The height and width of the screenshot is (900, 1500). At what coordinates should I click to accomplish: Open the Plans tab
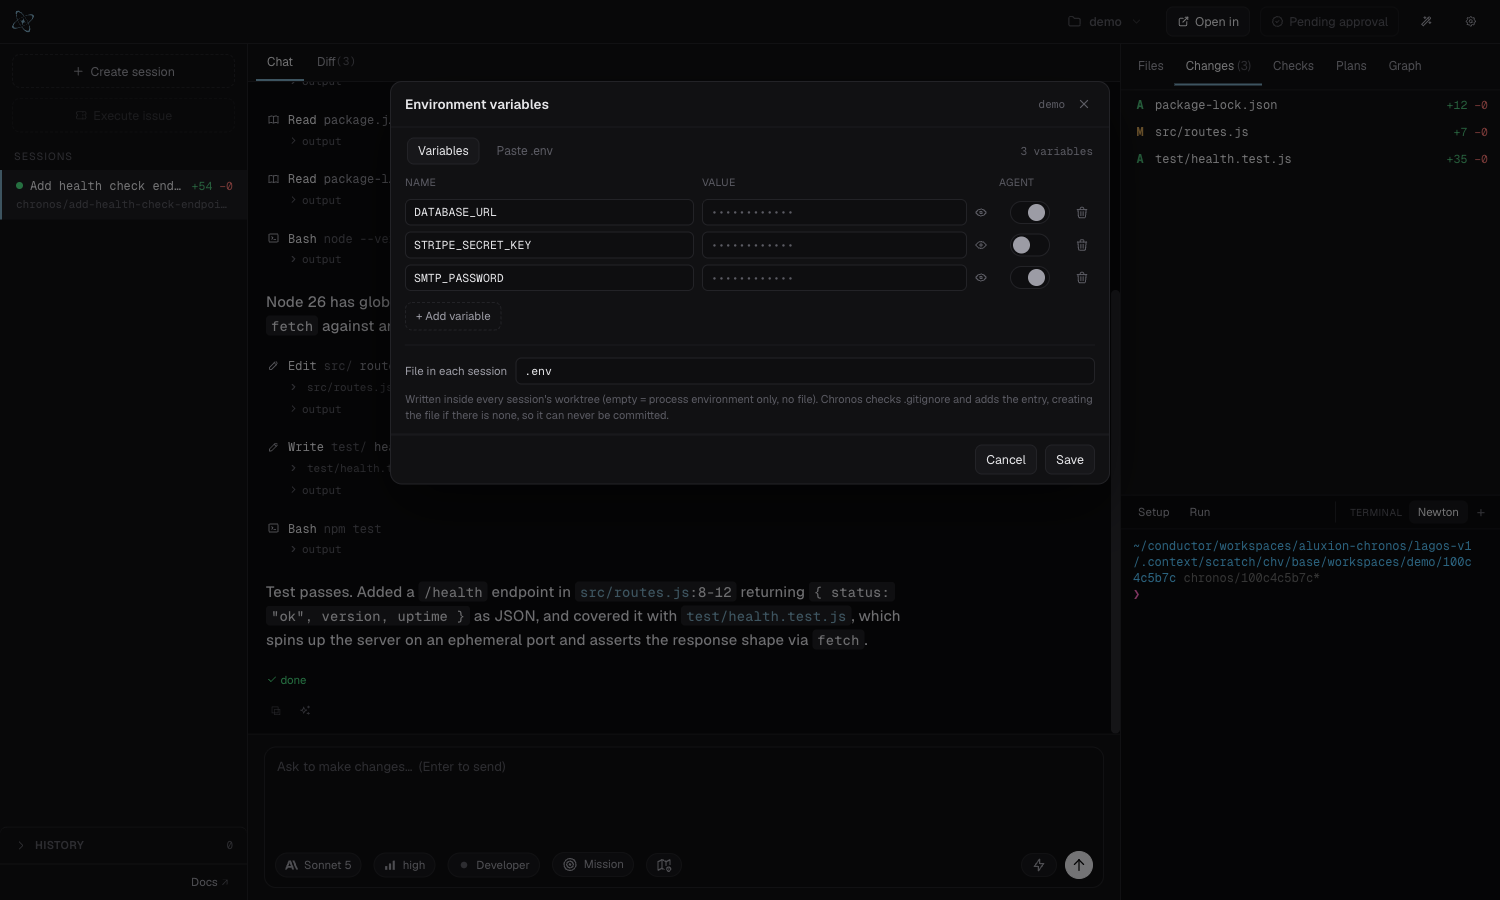coord(1351,66)
